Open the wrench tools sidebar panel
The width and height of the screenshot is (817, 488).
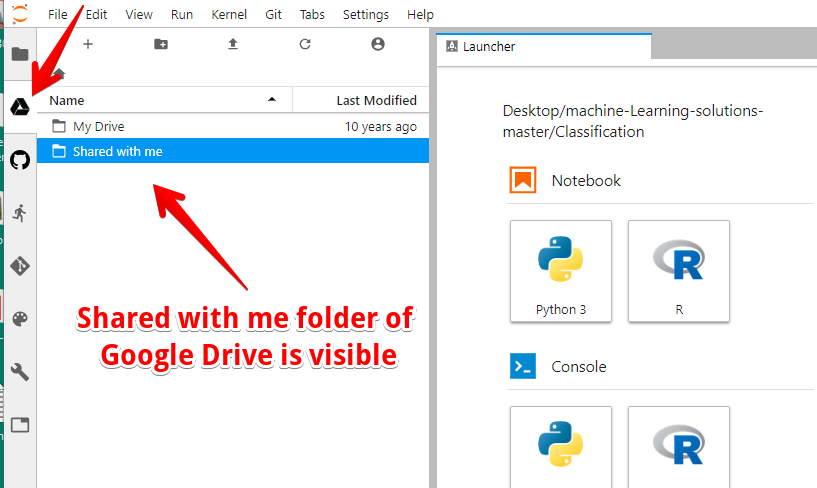pos(20,372)
